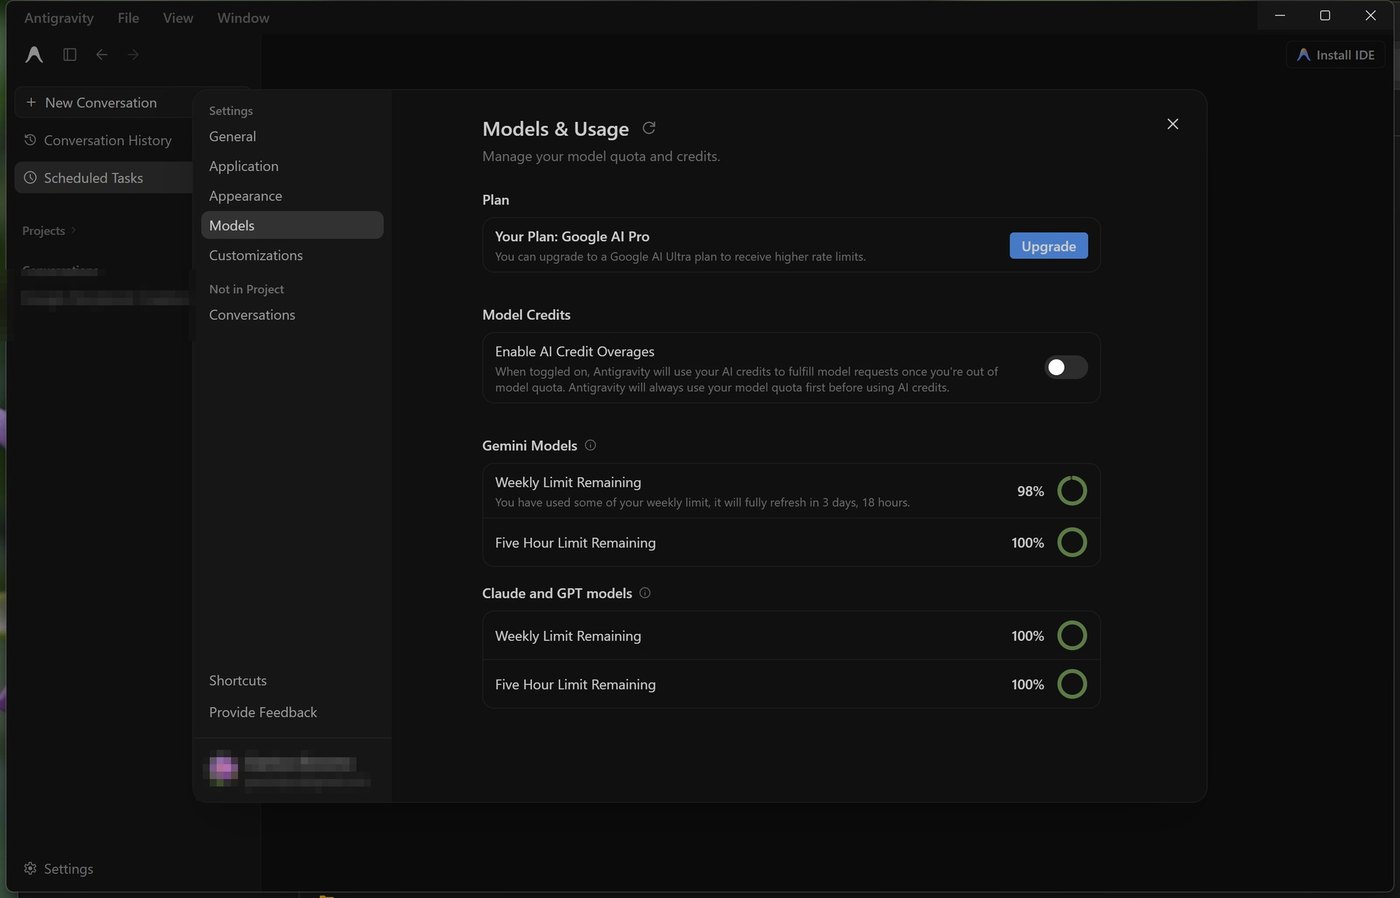Screen dimensions: 1400x898
Task: Minimize the Antigravity window
Action: tap(1280, 16)
